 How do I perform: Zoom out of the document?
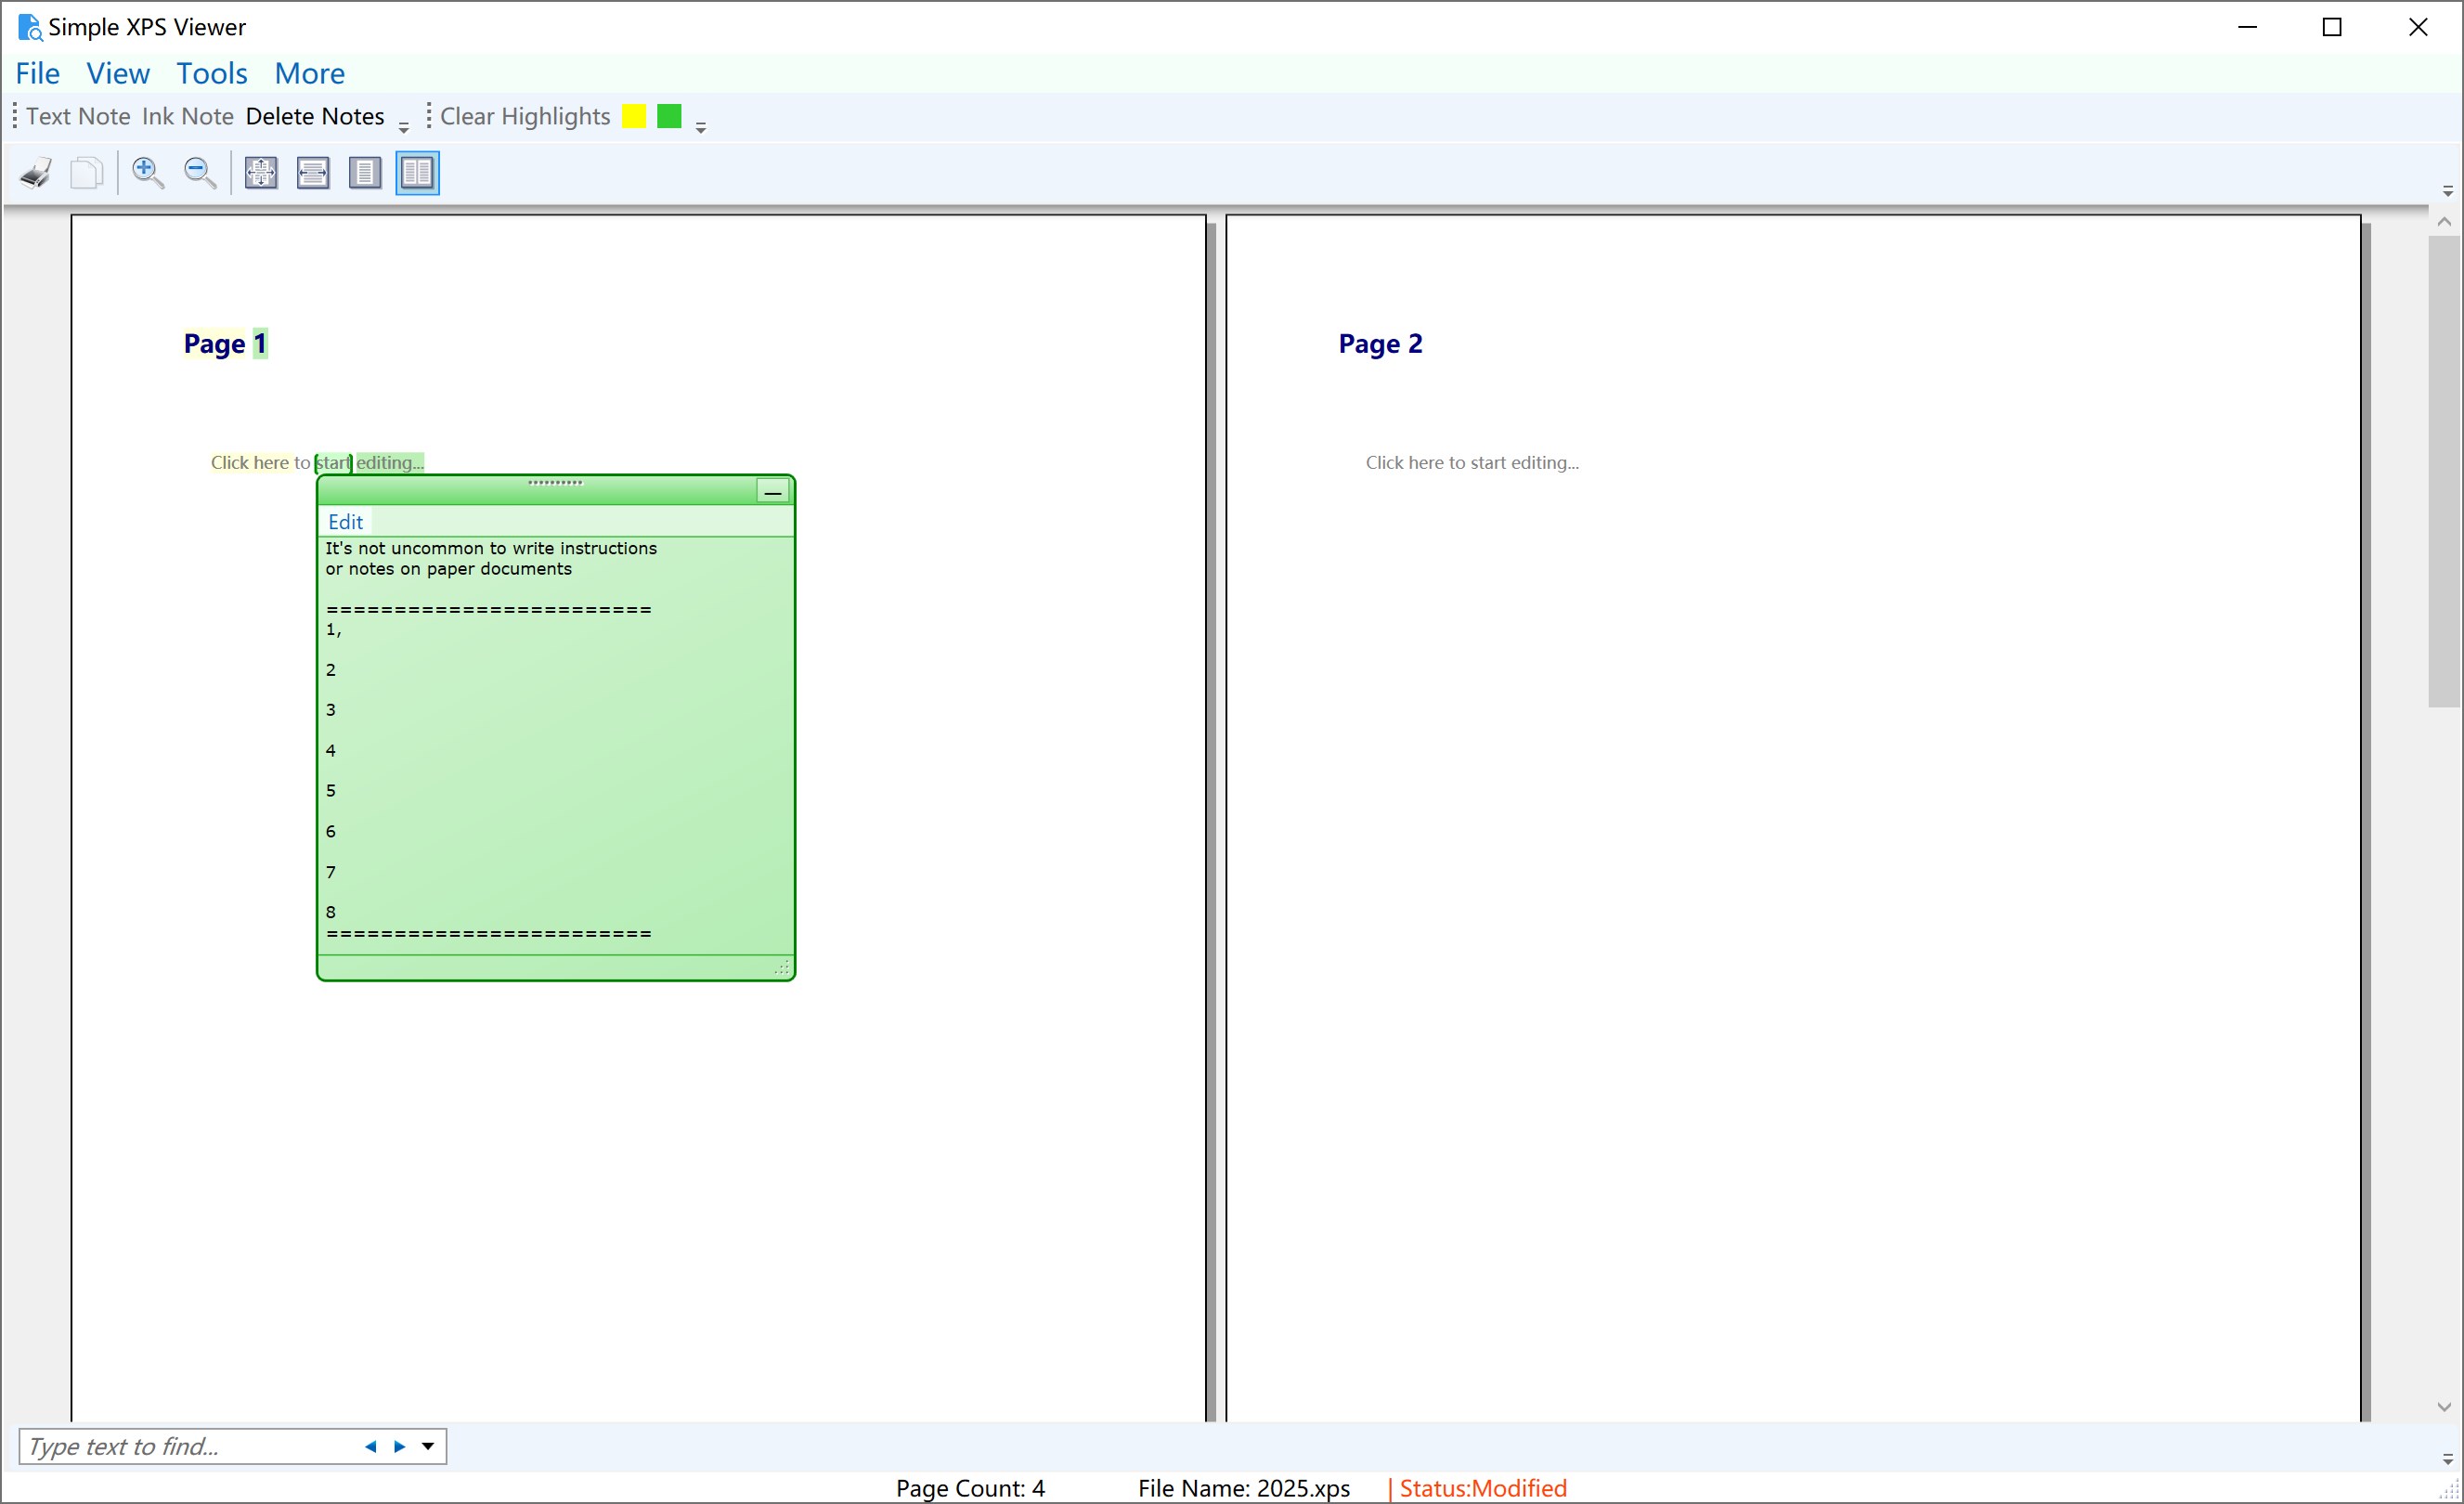[x=200, y=172]
